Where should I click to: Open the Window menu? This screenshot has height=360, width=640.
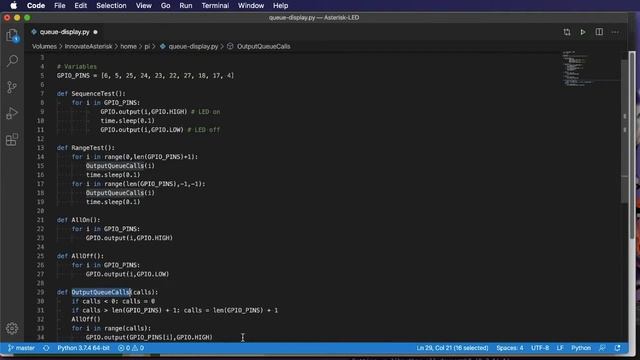coord(251,6)
